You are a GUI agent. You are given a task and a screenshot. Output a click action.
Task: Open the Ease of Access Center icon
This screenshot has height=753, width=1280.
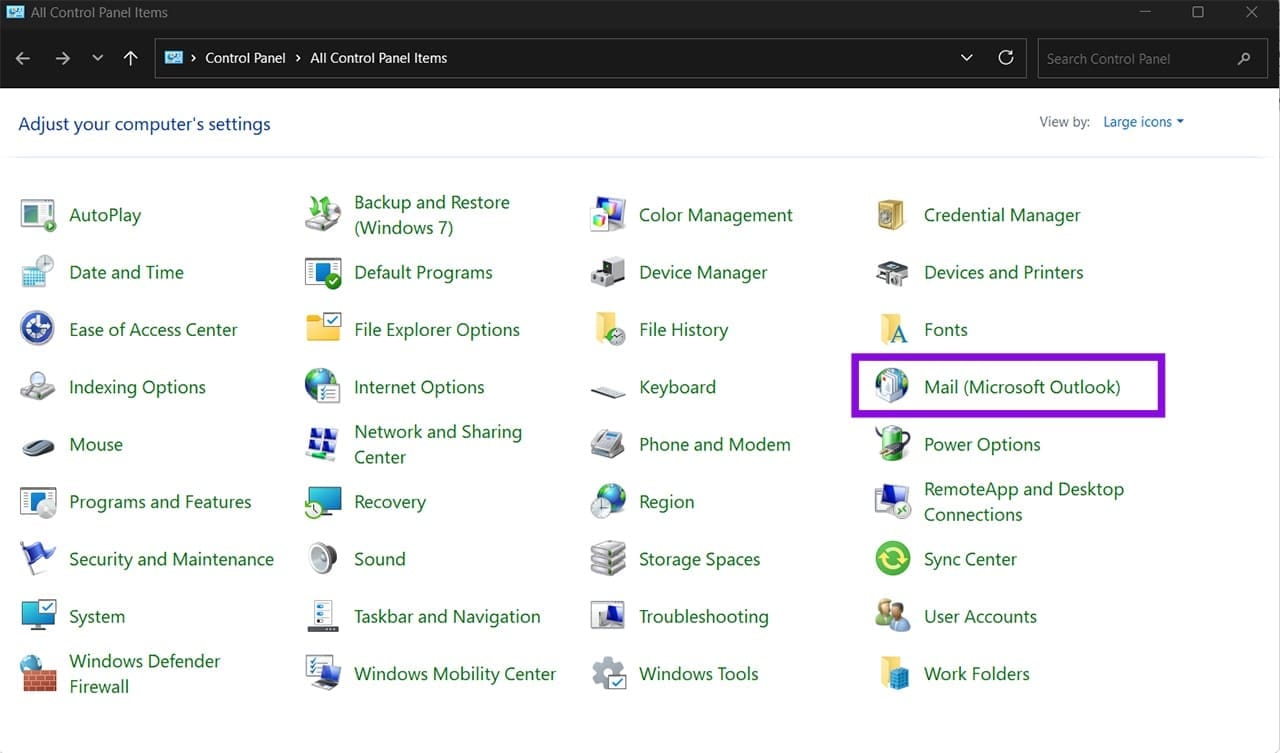click(x=38, y=330)
